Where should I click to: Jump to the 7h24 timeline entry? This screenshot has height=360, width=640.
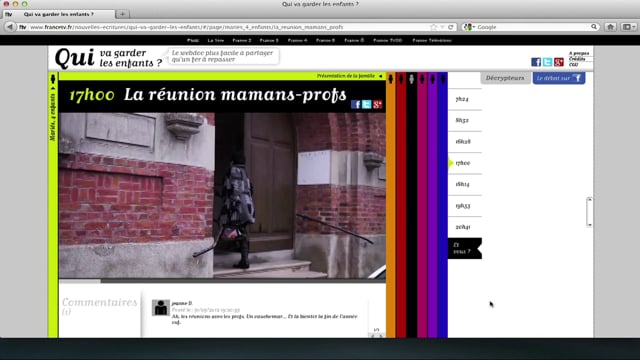(462, 99)
